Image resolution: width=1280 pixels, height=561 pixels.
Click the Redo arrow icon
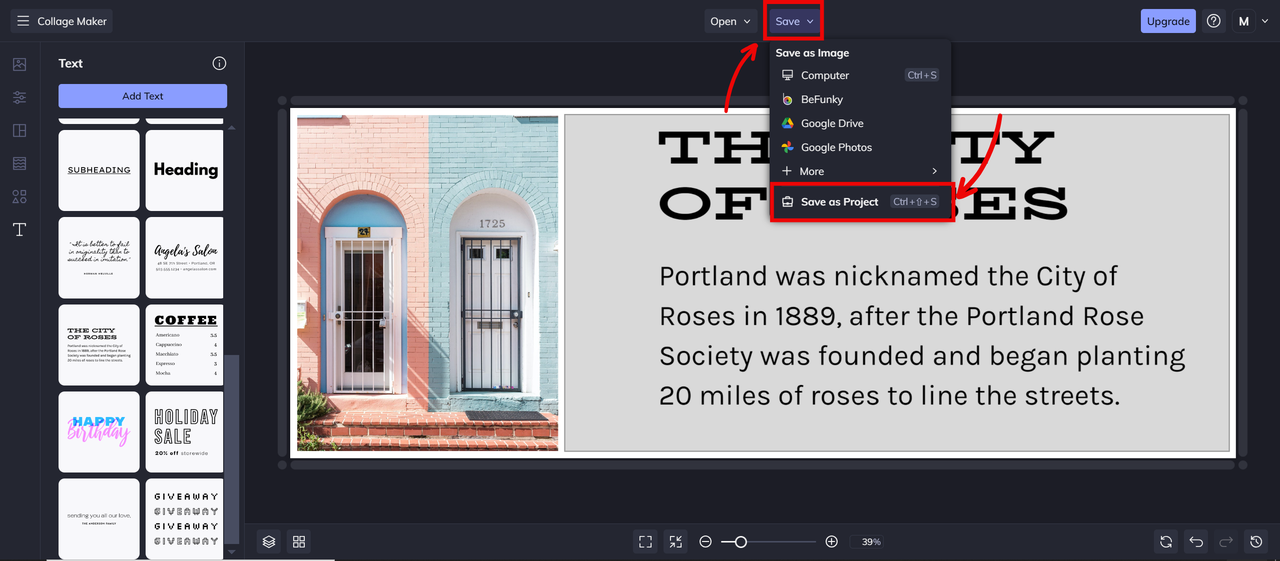(1226, 541)
